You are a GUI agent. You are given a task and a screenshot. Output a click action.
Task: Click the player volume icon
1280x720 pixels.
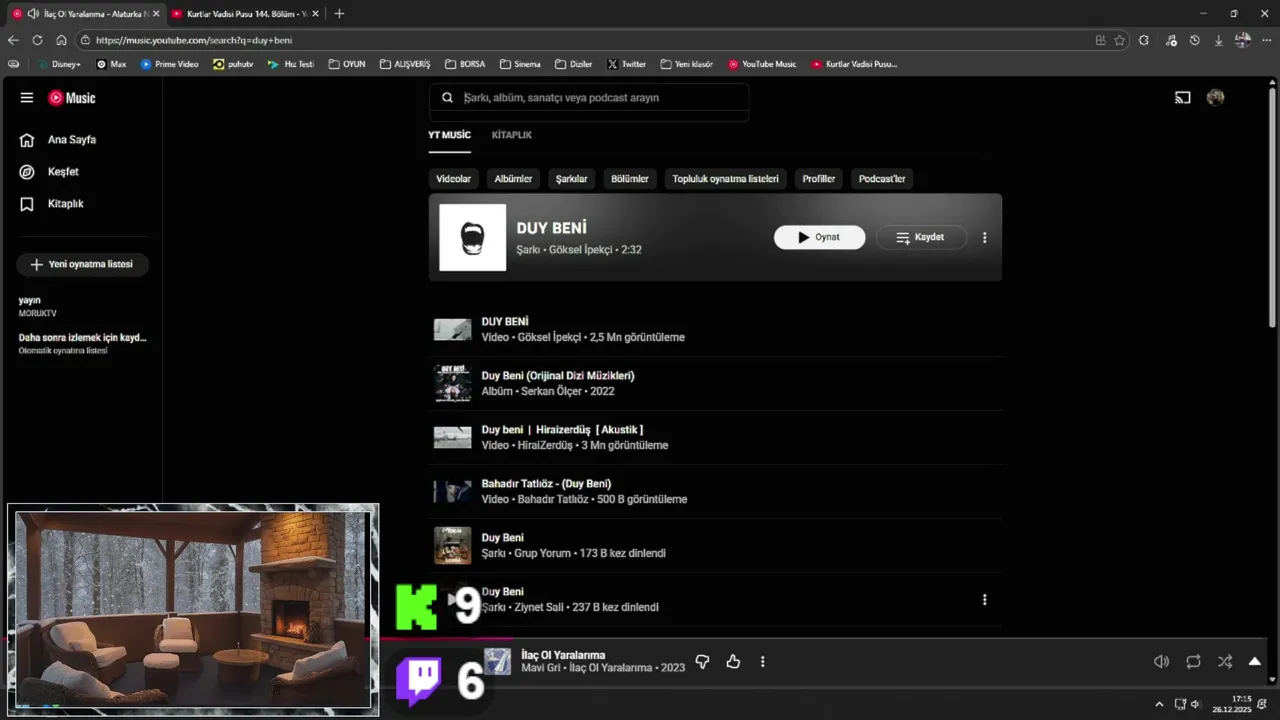pos(1161,662)
